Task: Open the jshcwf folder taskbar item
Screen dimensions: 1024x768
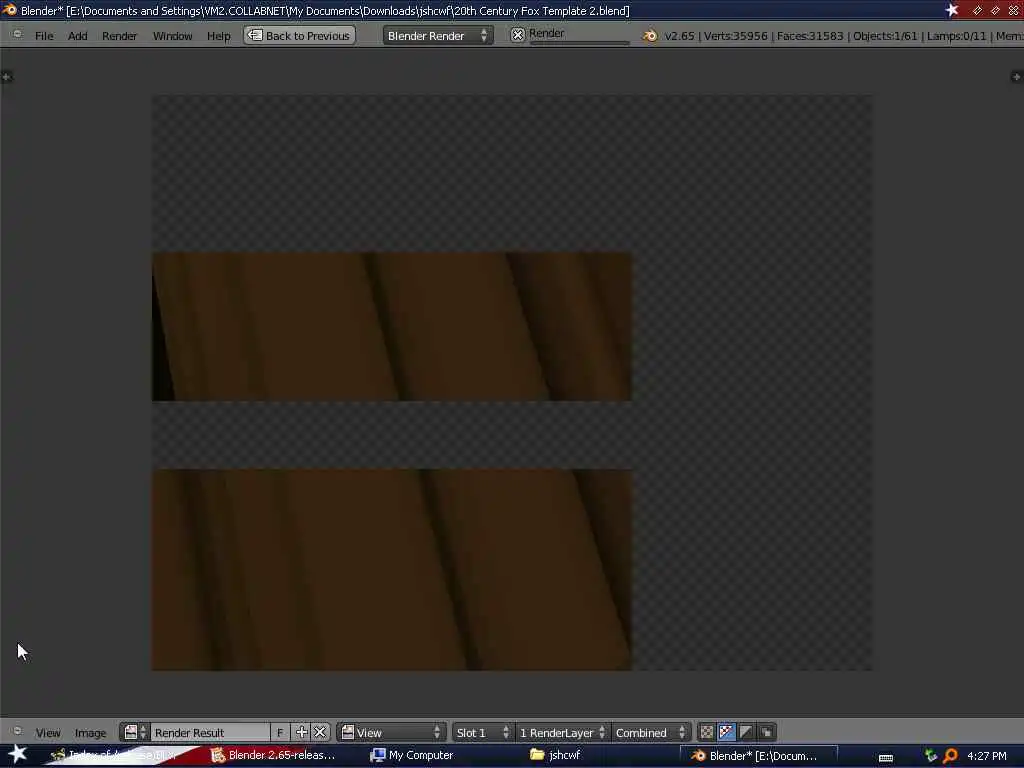Action: (x=556, y=755)
